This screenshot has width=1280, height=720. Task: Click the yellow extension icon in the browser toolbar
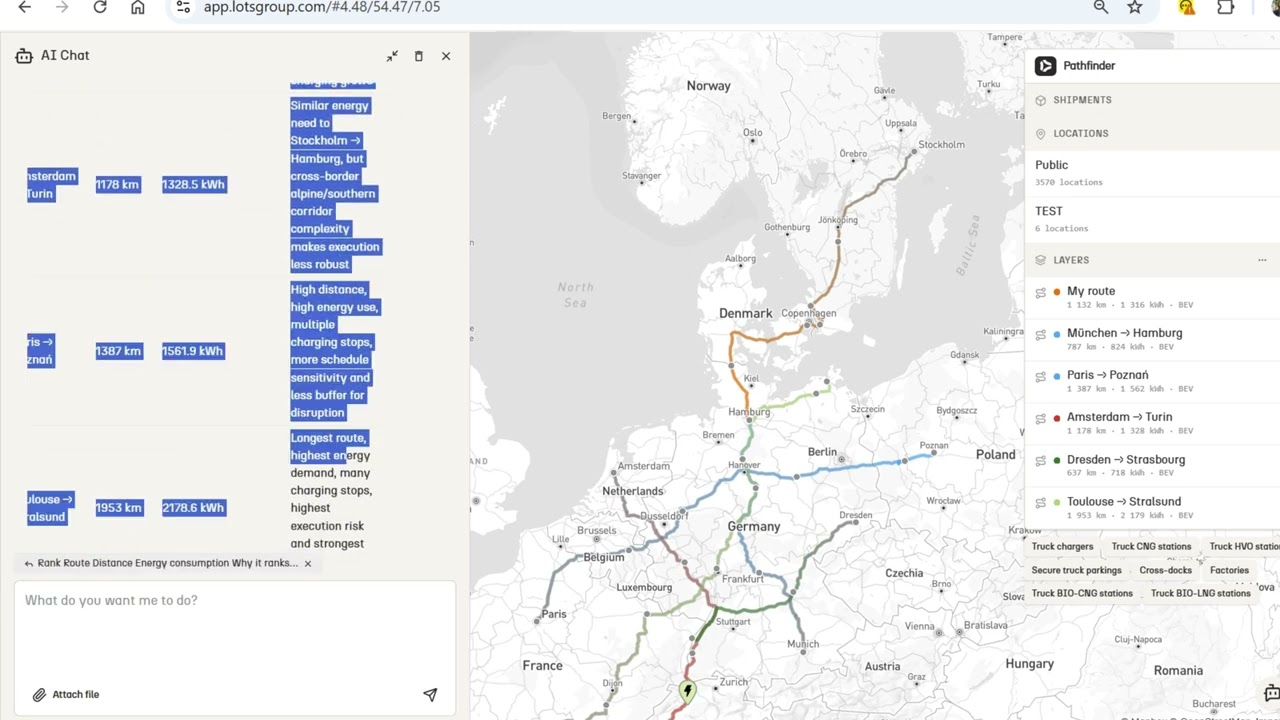coord(1187,7)
